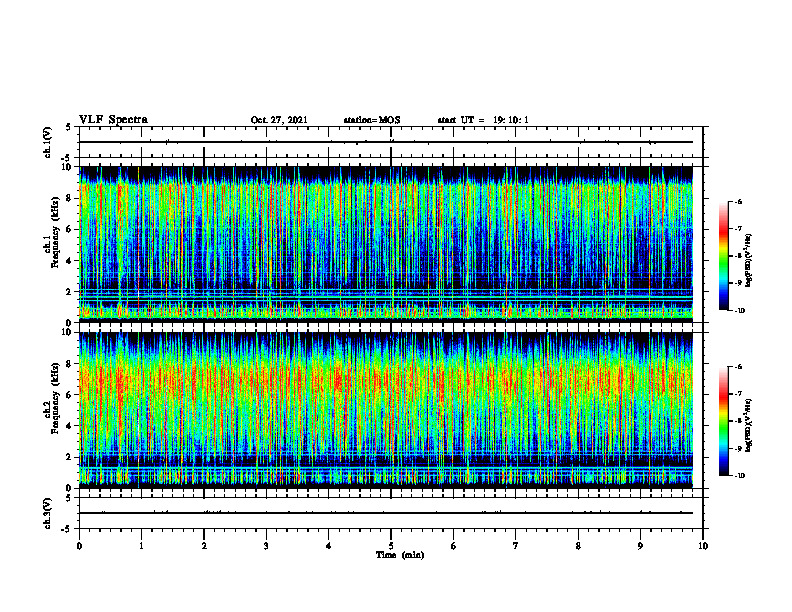Click the "Time (min)" axis label
Screen dimensions: 792x612
pyautogui.click(x=400, y=555)
